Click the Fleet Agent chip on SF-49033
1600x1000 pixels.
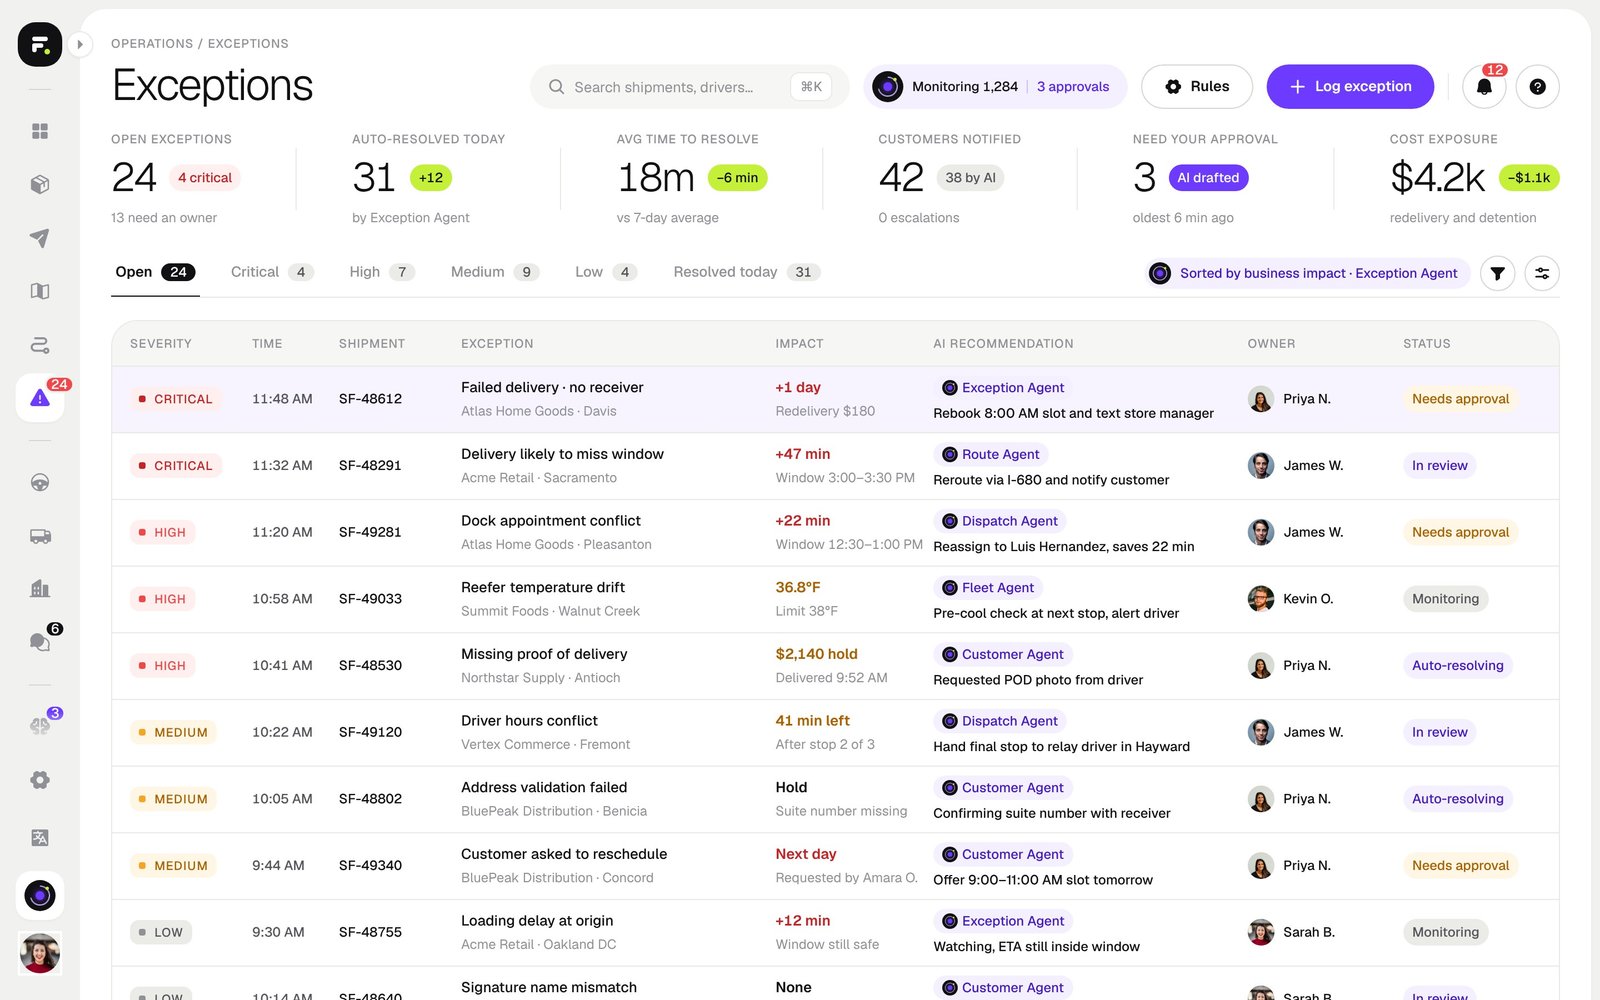coord(988,588)
